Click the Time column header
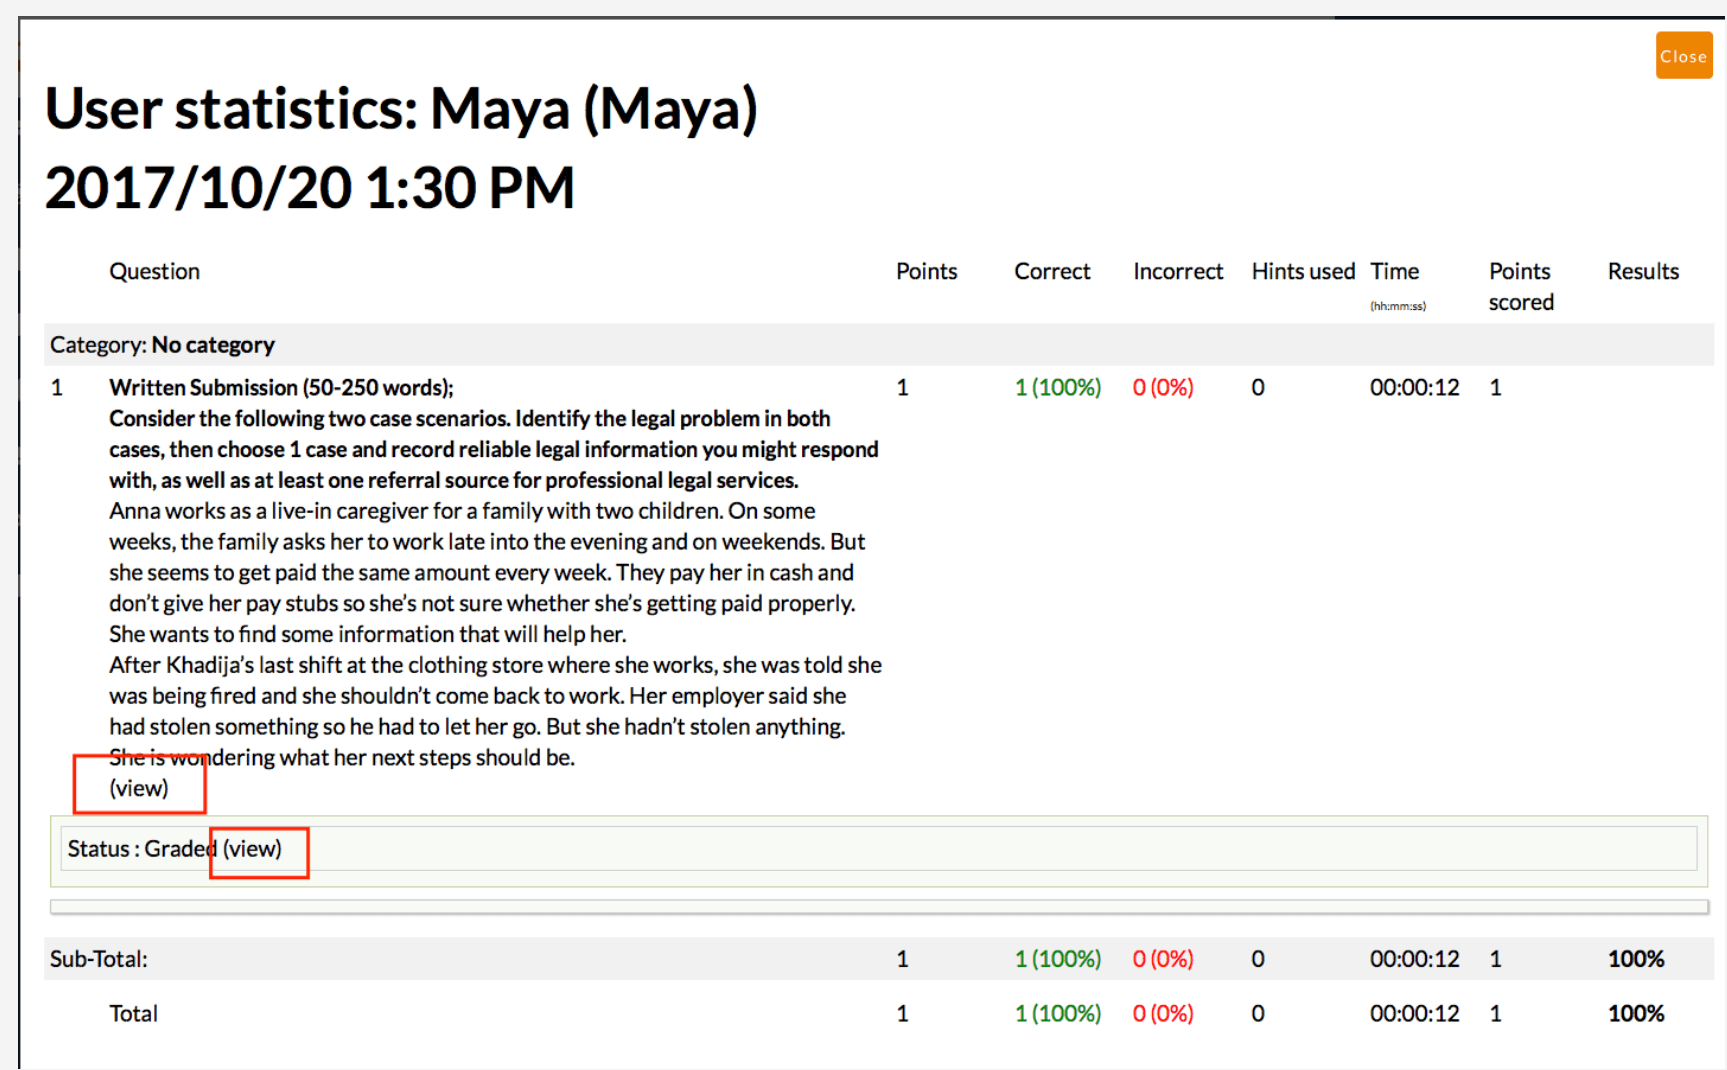1727x1070 pixels. point(1394,271)
